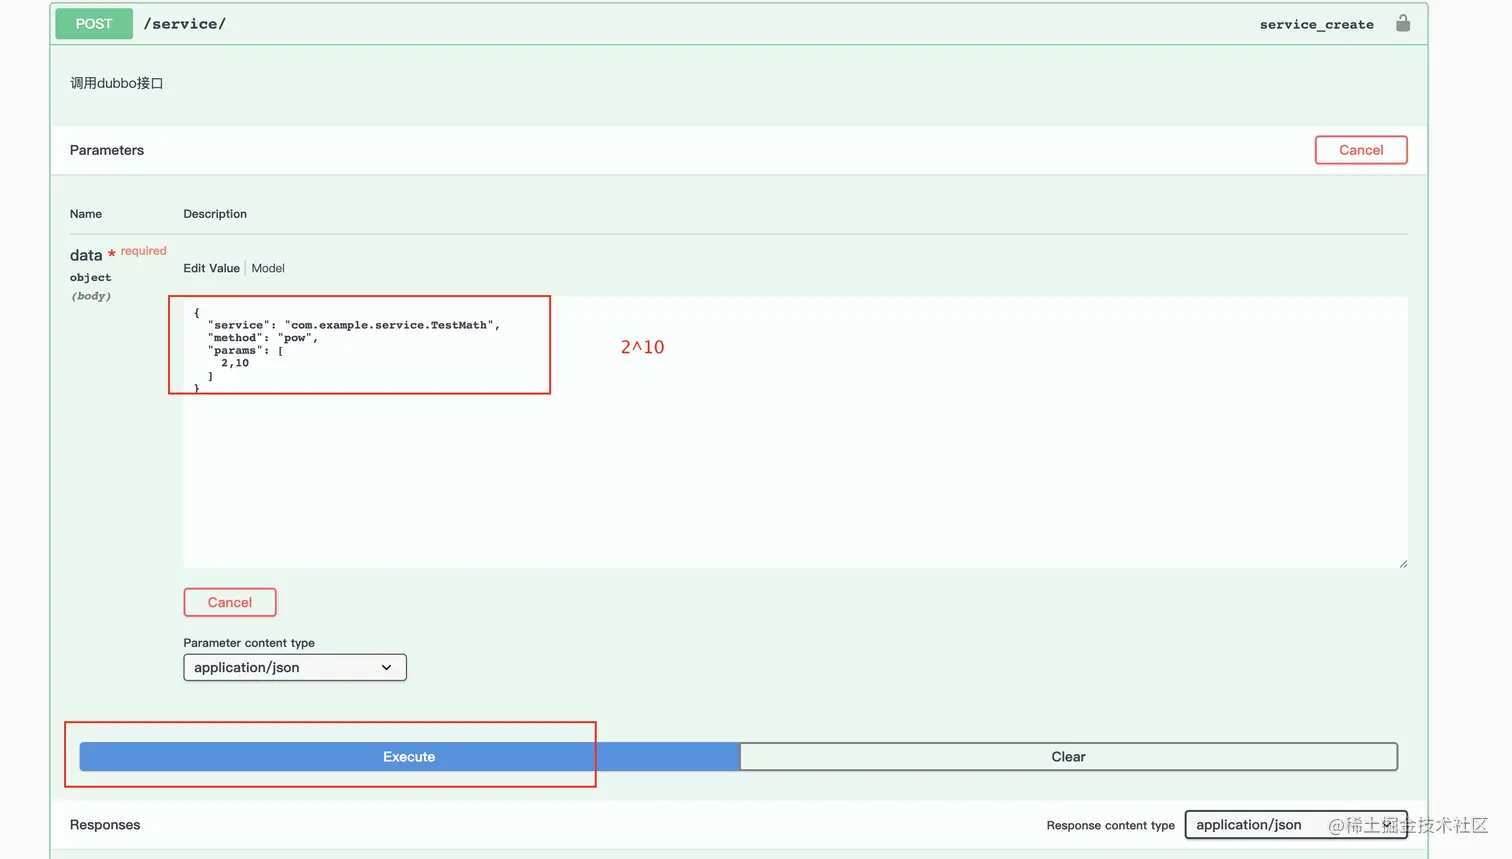1512x859 pixels.
Task: Click the 'Description' column header
Action: (x=215, y=214)
